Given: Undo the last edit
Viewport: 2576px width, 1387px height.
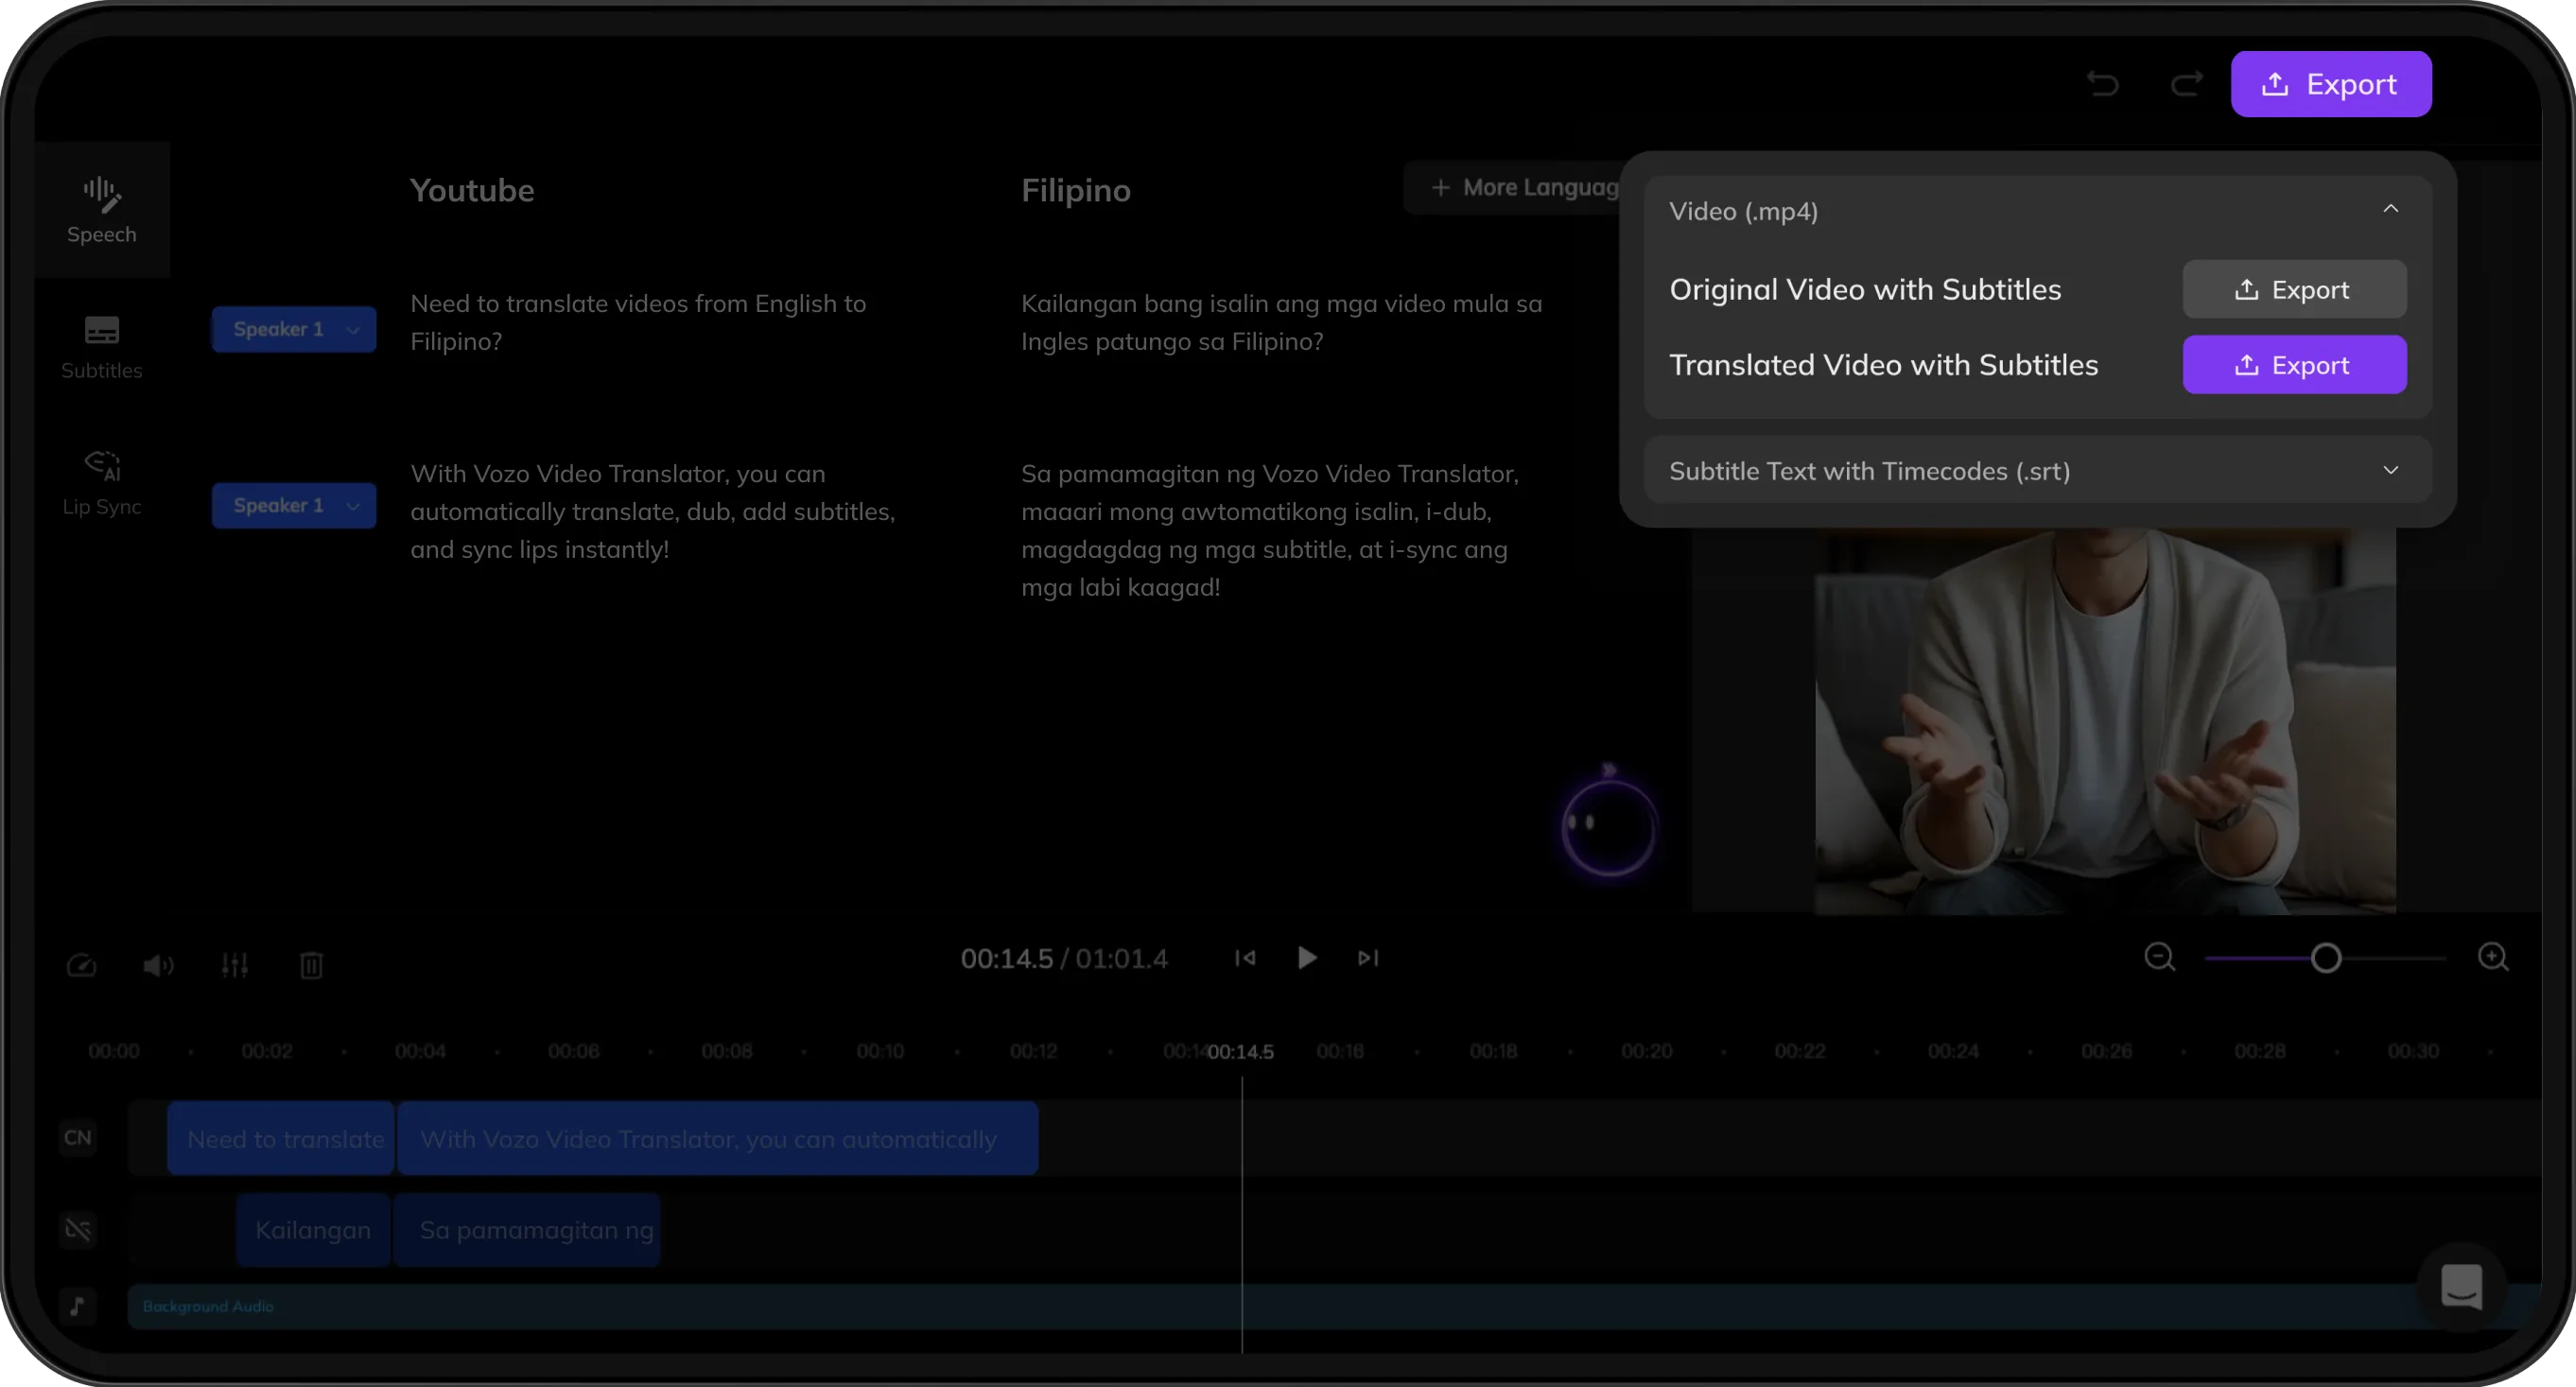Looking at the screenshot, I should tap(2103, 84).
